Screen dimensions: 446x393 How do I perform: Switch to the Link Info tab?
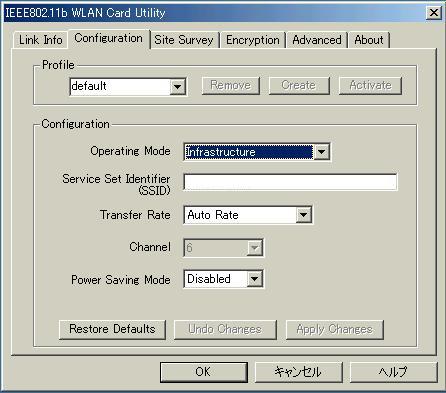coord(40,40)
